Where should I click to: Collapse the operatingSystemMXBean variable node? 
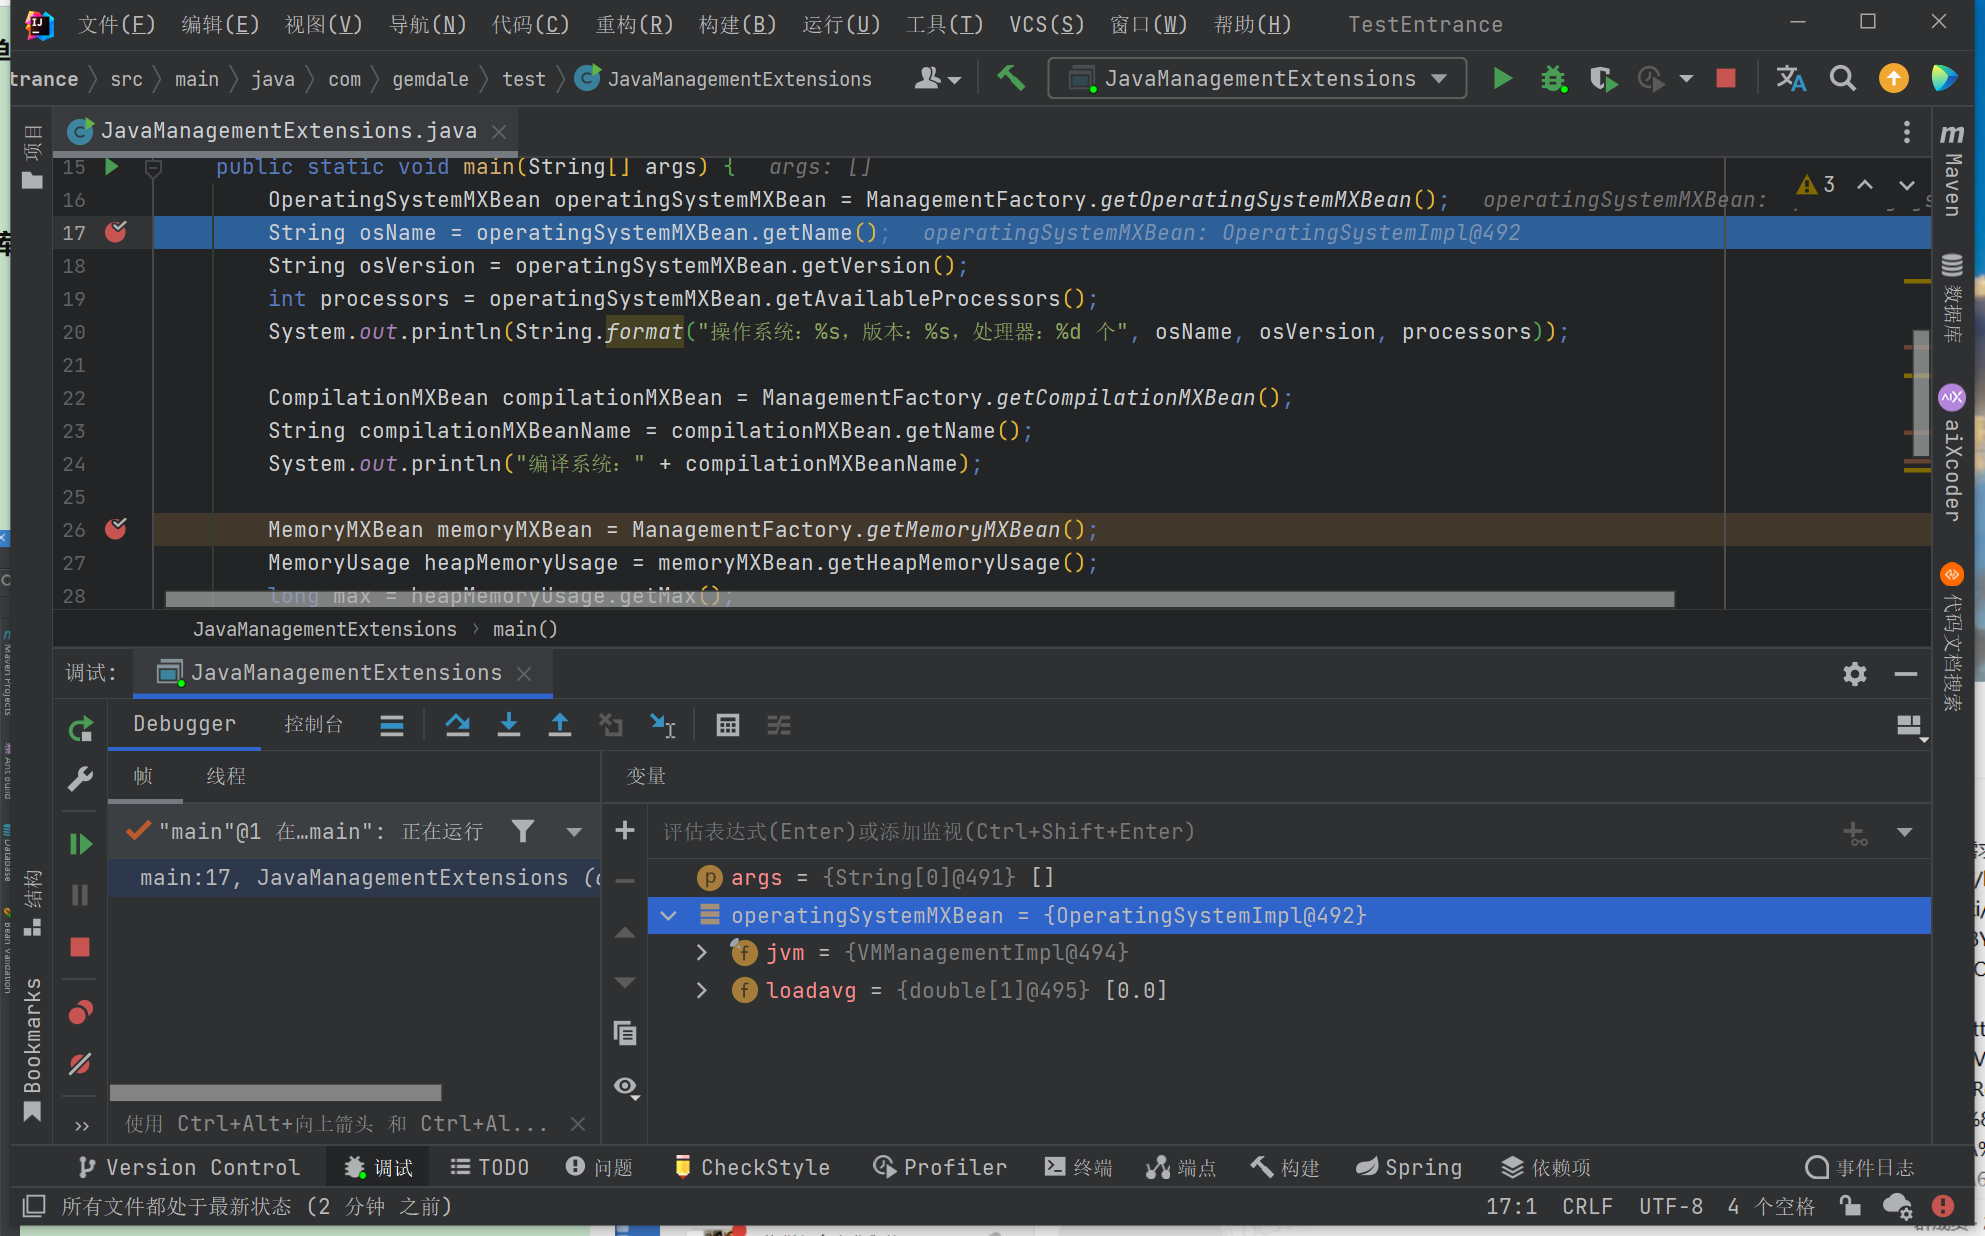tap(669, 916)
